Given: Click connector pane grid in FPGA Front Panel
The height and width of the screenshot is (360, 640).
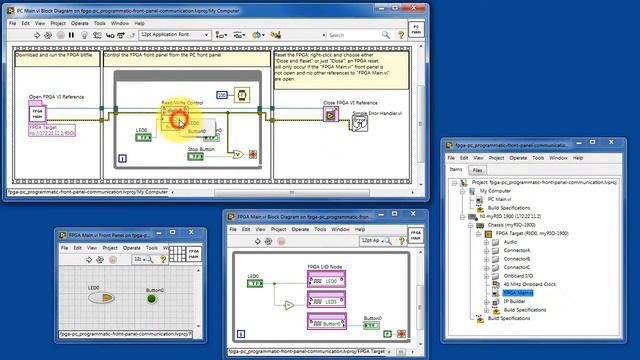Looking at the screenshot, I should pyautogui.click(x=177, y=254).
